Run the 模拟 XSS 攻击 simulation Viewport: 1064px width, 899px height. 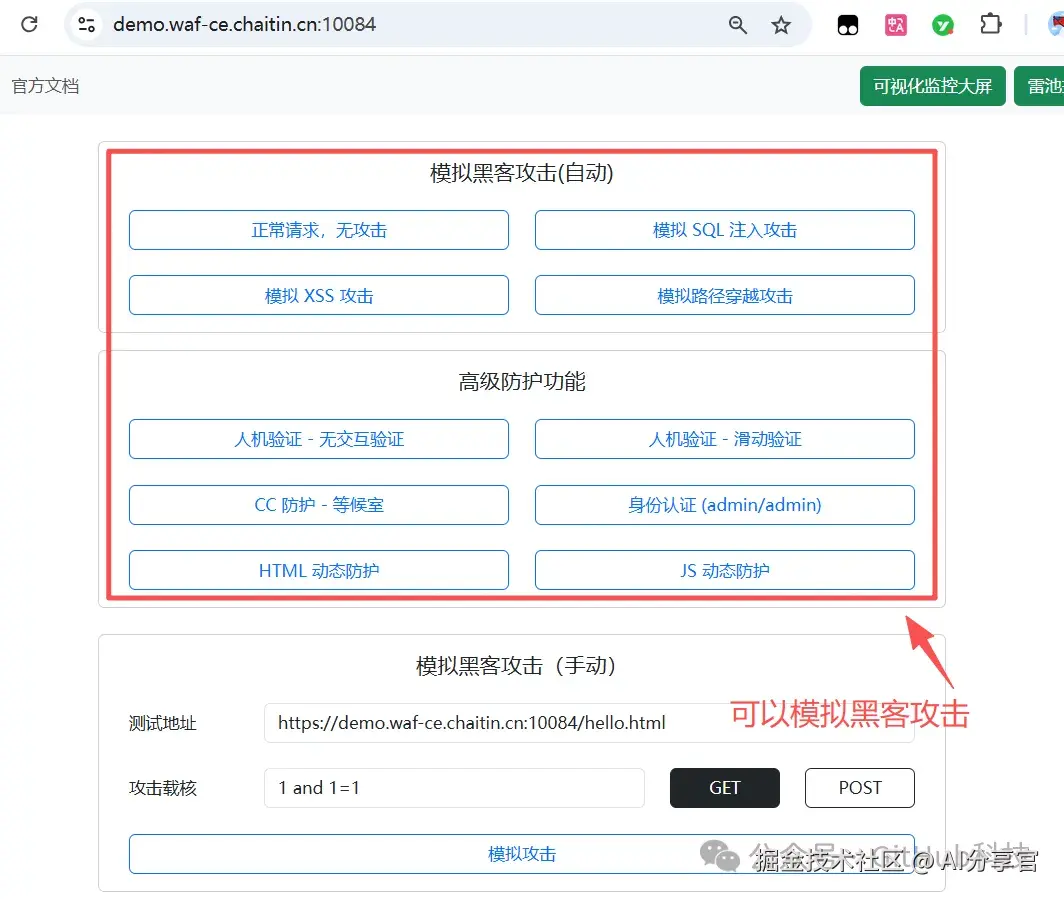point(318,295)
